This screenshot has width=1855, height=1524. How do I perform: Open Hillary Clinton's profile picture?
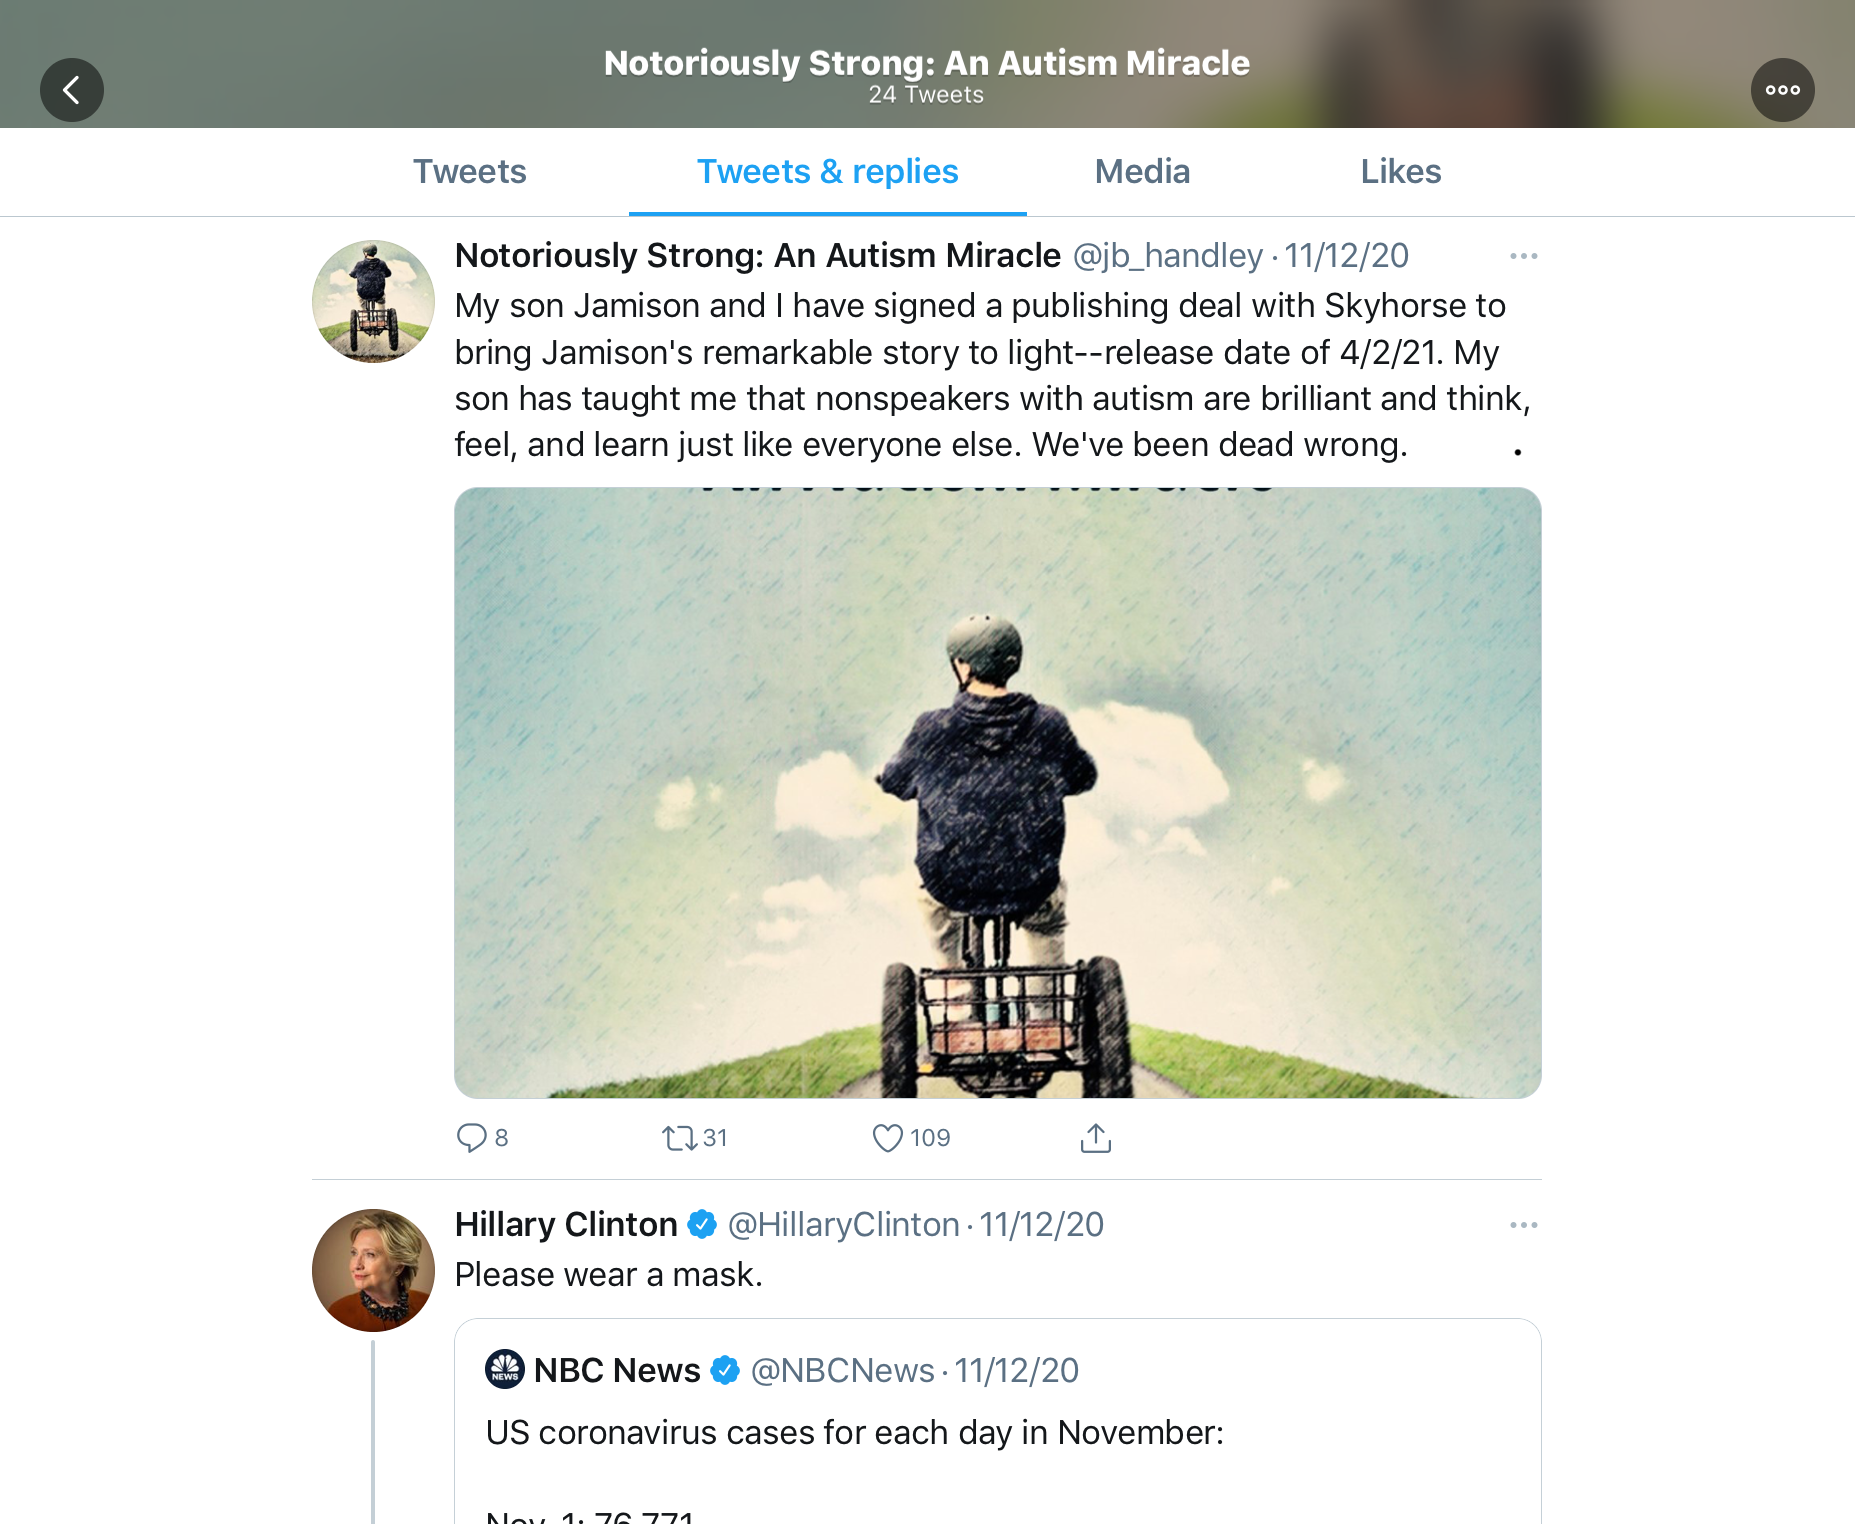click(x=373, y=1270)
